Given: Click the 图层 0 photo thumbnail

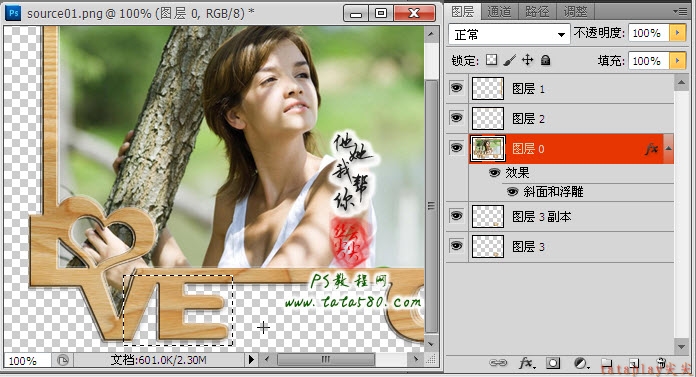Looking at the screenshot, I should click(487, 148).
